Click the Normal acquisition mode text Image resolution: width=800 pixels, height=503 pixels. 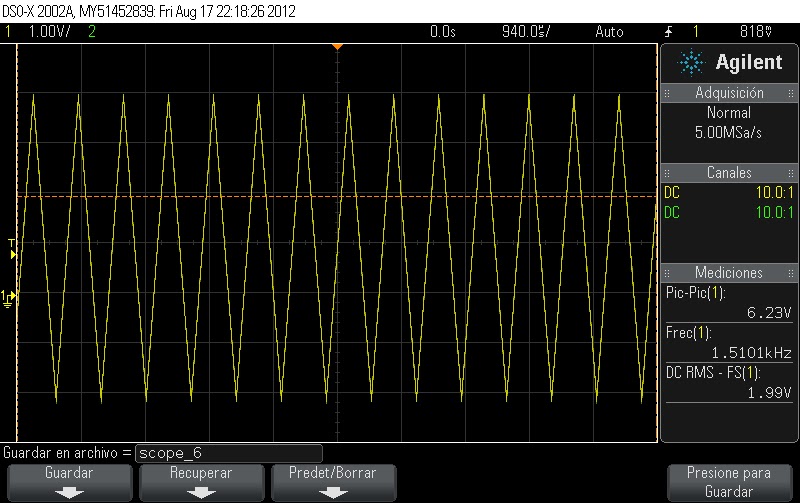(x=729, y=113)
